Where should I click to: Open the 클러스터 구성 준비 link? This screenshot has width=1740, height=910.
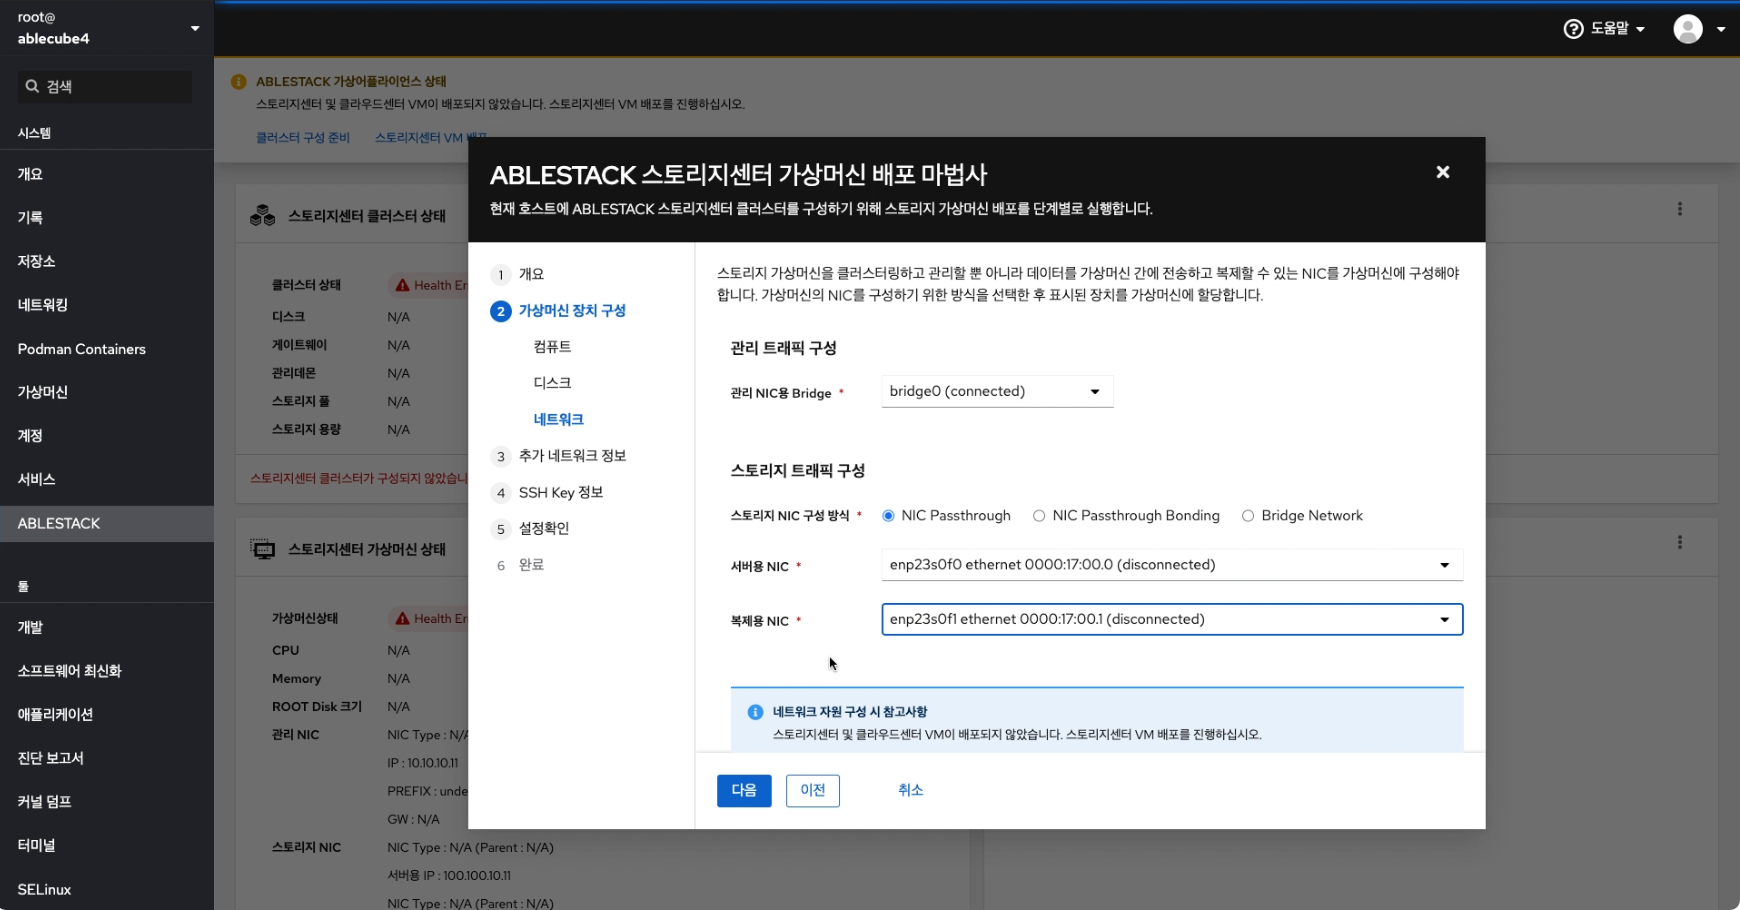303,138
